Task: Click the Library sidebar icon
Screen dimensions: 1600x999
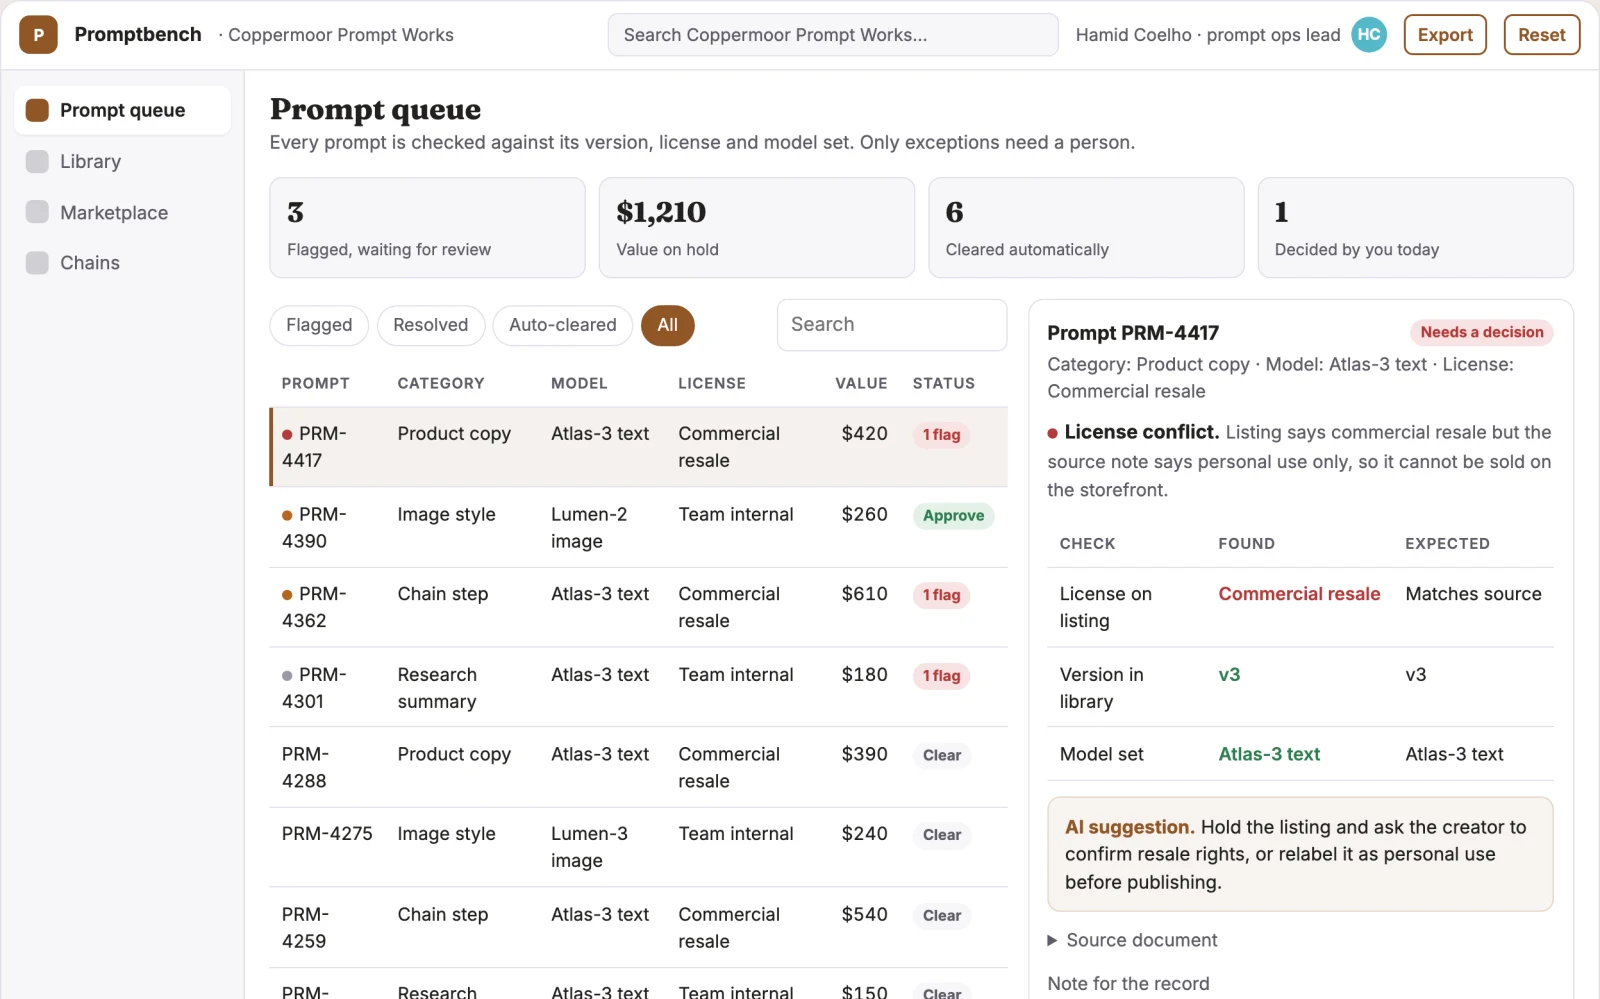Action: (x=37, y=161)
